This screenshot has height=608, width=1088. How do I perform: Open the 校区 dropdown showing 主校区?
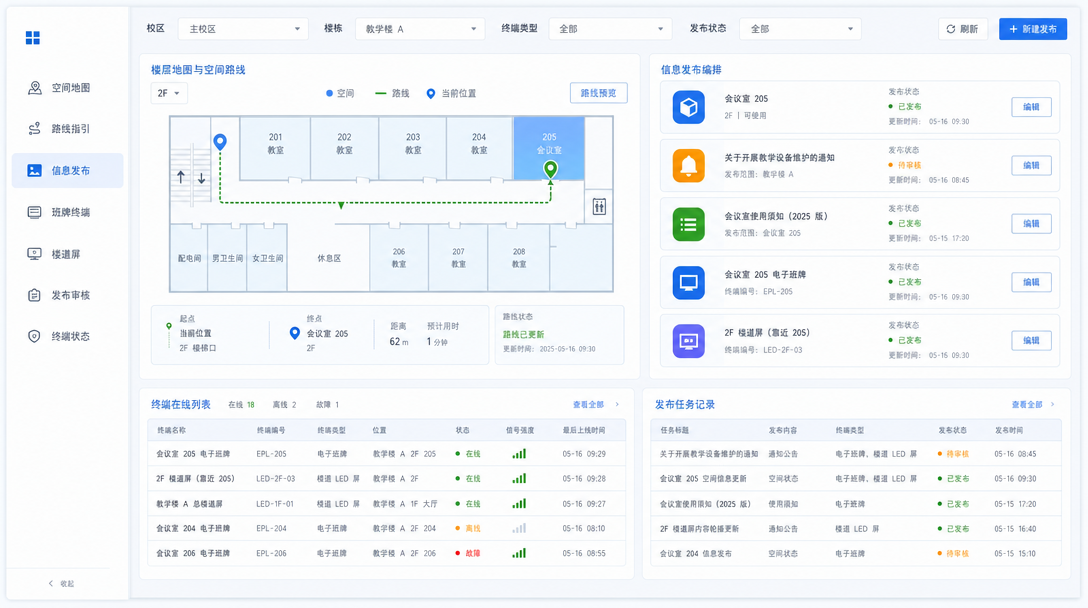pyautogui.click(x=243, y=29)
